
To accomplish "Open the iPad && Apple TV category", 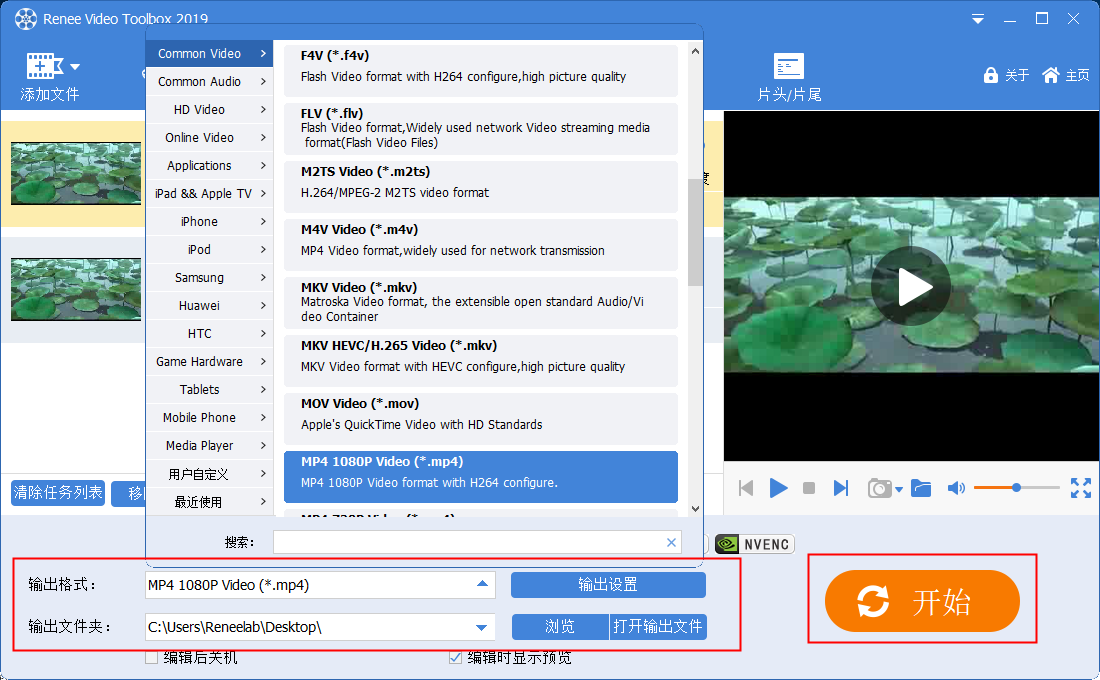I will (x=210, y=194).
